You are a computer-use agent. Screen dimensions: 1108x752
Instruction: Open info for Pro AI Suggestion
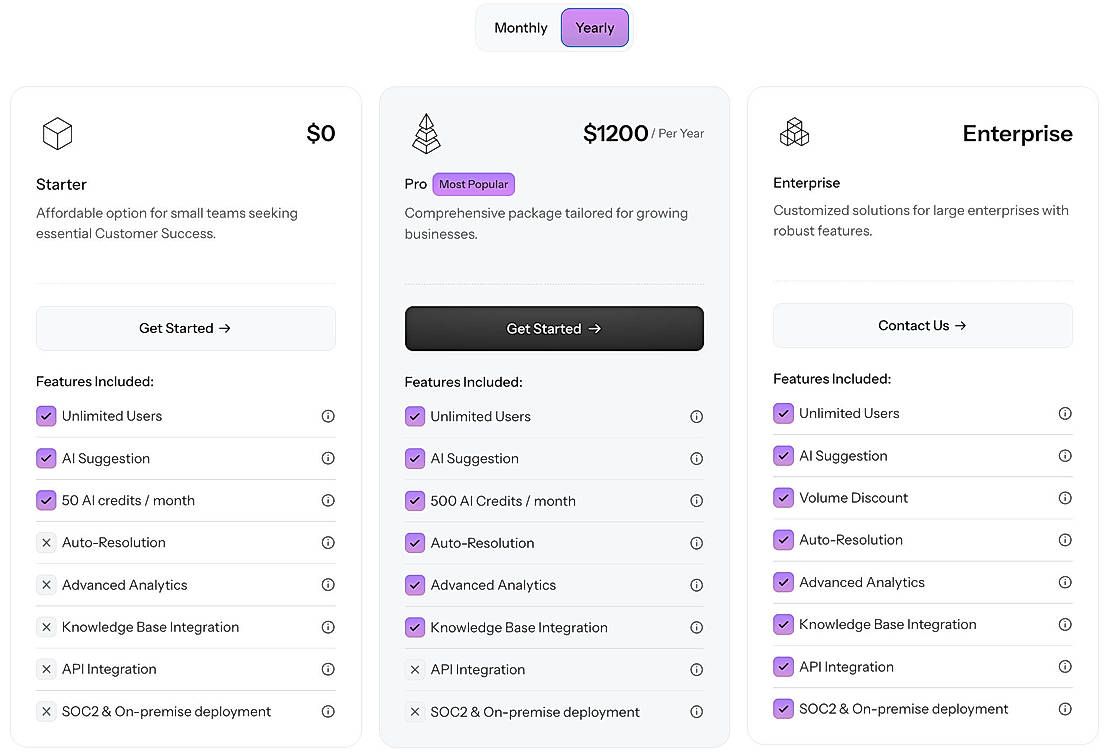point(697,459)
